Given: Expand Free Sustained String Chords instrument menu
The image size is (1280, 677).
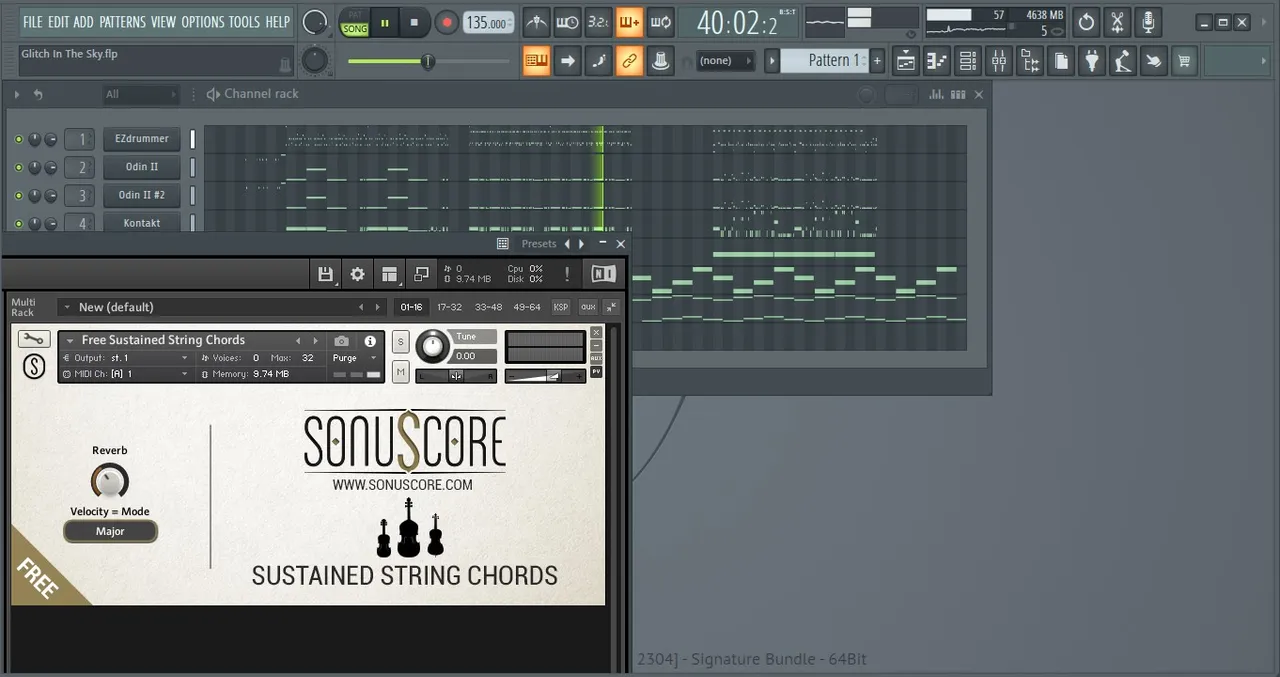Looking at the screenshot, I should click(x=70, y=341).
